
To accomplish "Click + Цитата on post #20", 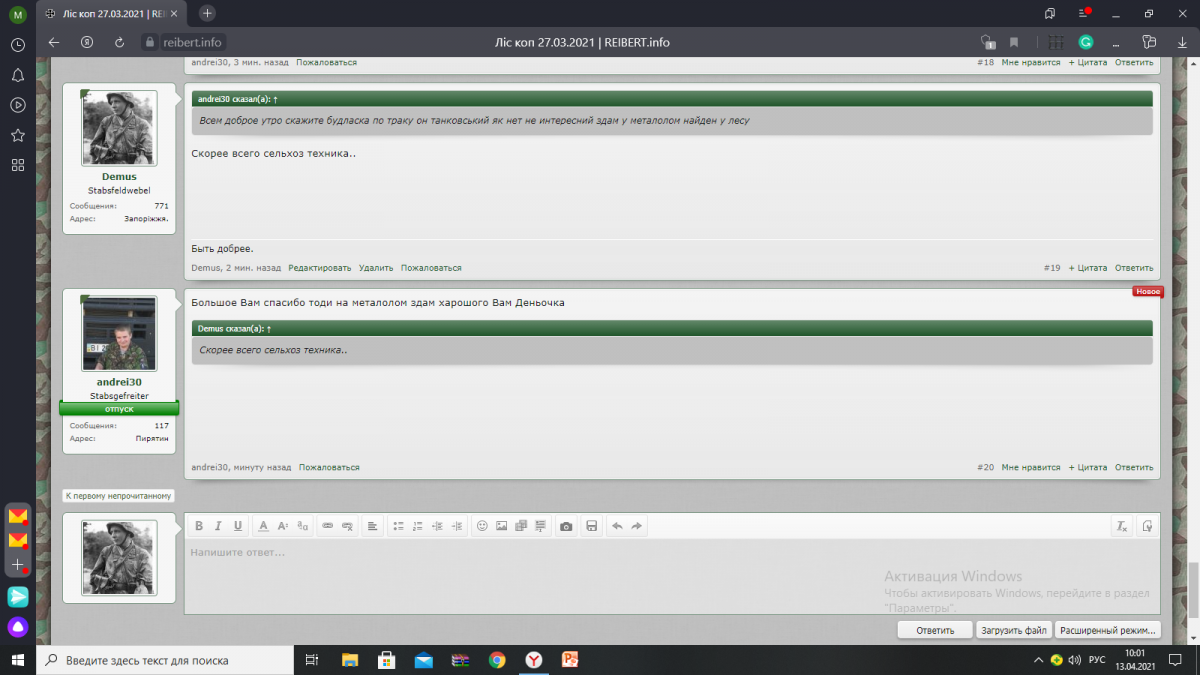I will click(1088, 467).
